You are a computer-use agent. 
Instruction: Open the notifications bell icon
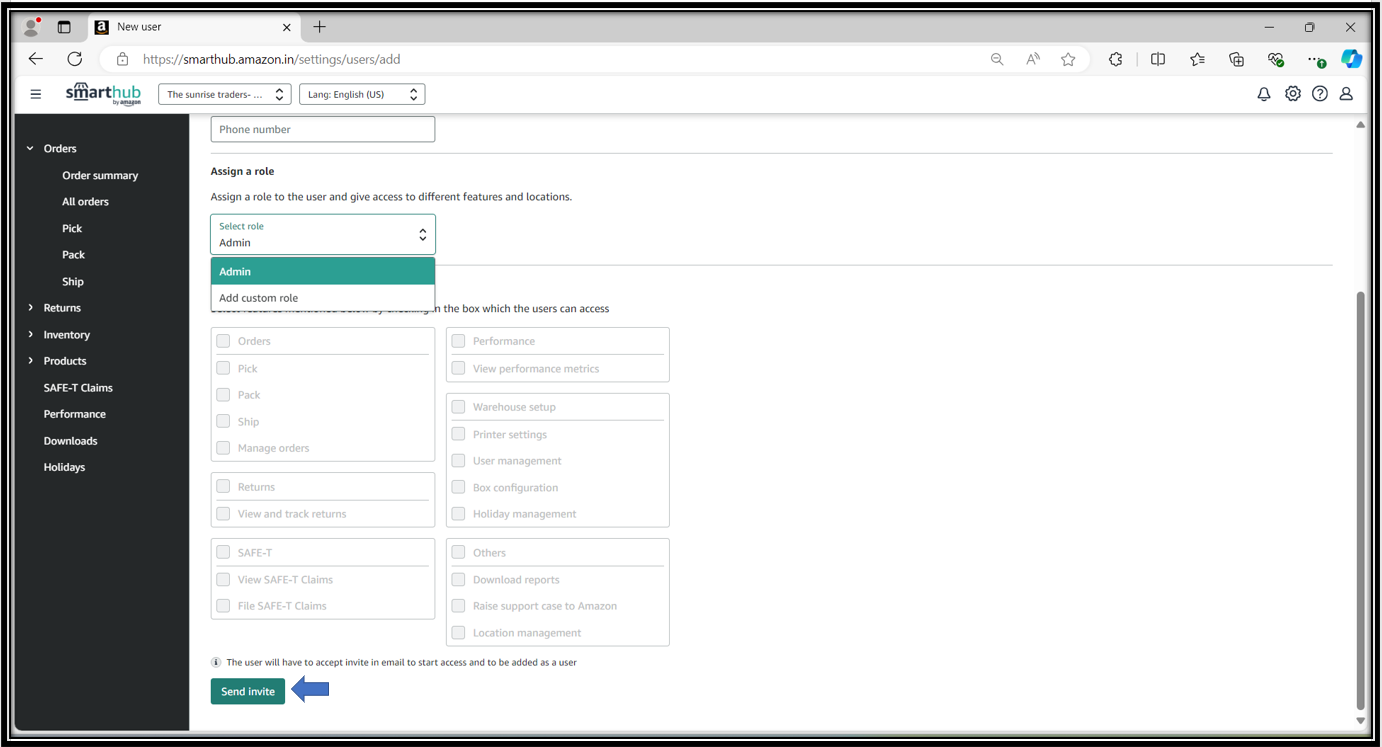pyautogui.click(x=1264, y=94)
